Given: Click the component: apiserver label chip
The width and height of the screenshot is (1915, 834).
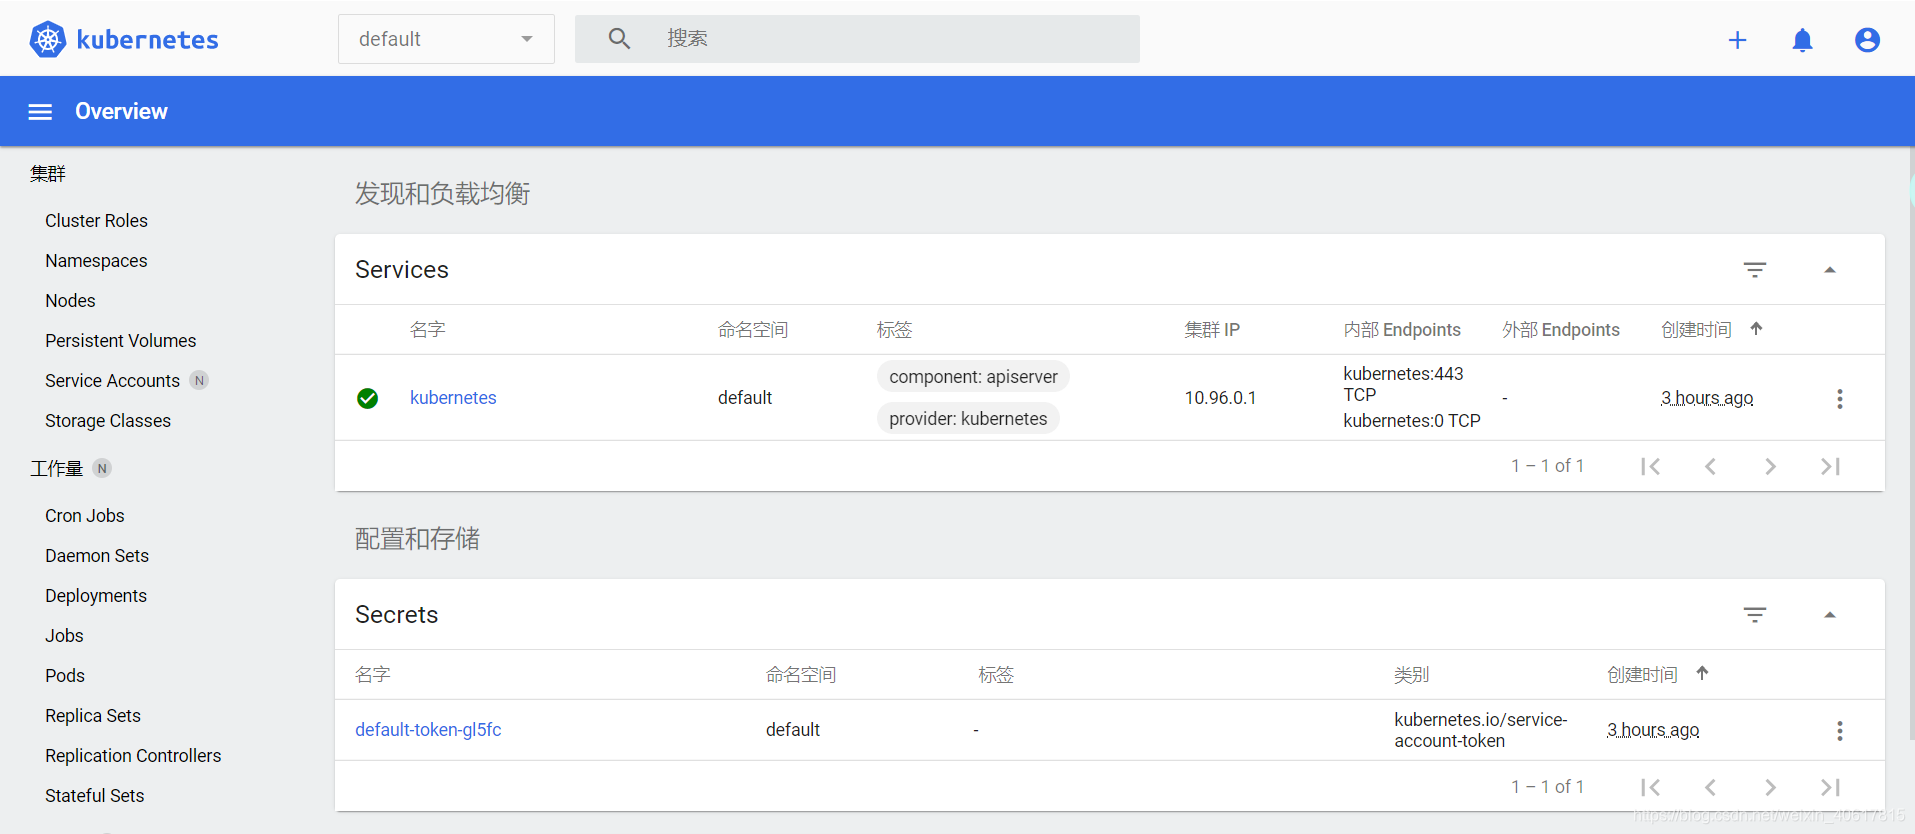Looking at the screenshot, I should pos(973,377).
